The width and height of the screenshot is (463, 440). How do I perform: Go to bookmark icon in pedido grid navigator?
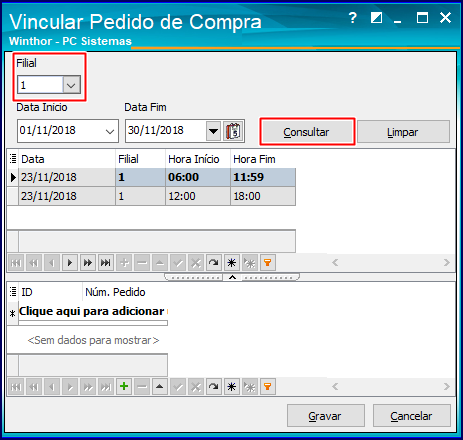coord(250,386)
